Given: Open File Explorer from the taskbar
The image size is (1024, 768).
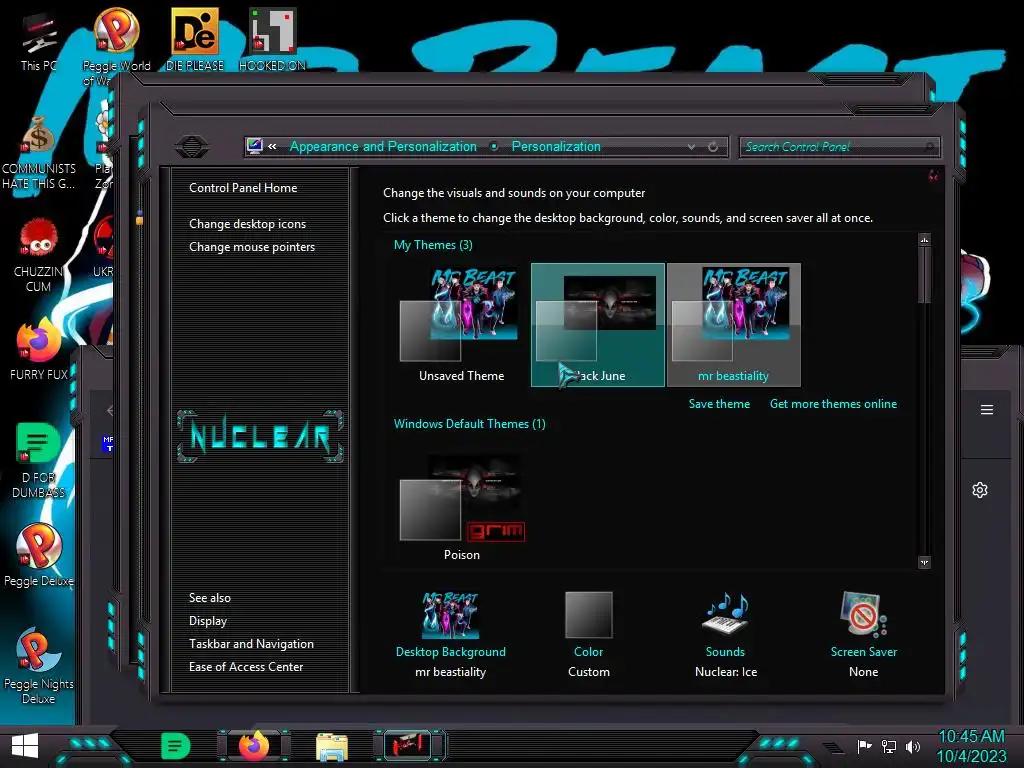Looking at the screenshot, I should 332,746.
